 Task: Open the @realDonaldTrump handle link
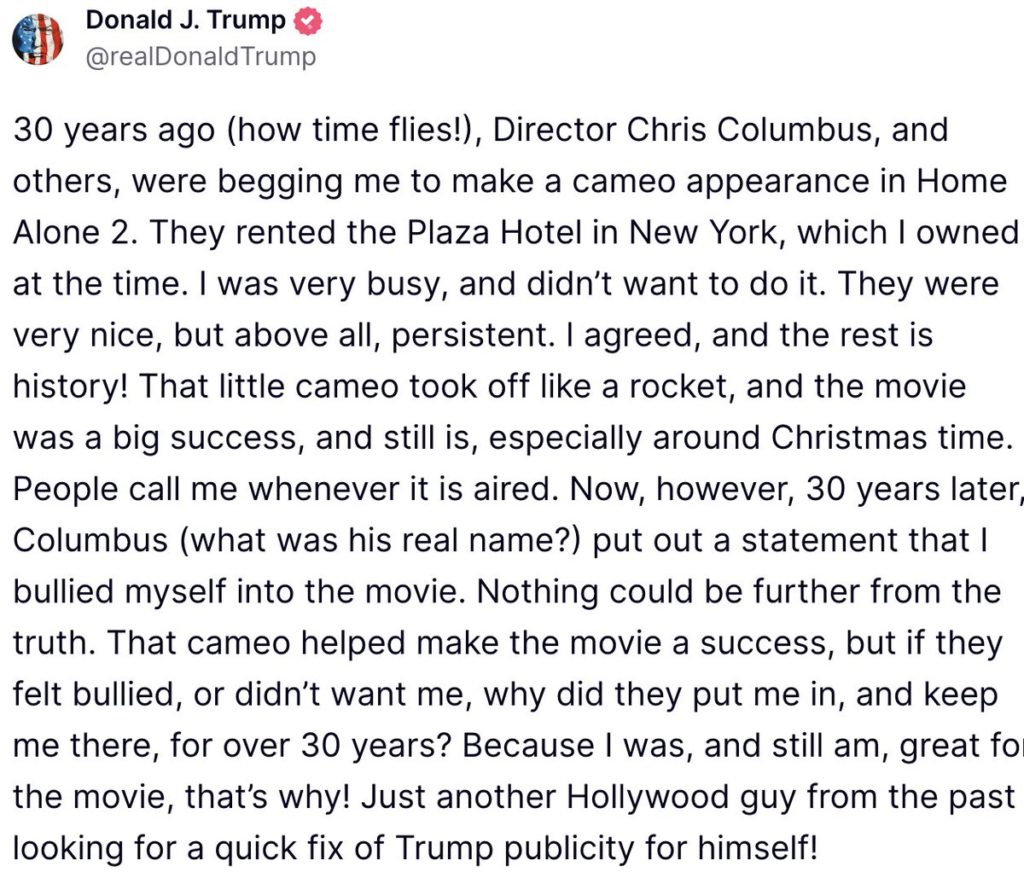coord(201,57)
